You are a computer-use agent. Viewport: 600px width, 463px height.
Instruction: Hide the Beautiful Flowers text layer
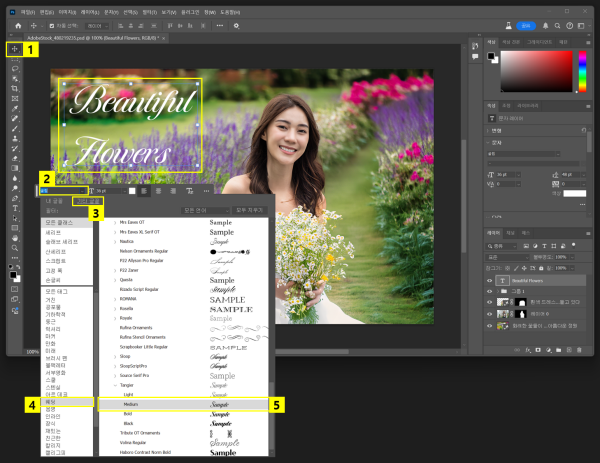489,282
